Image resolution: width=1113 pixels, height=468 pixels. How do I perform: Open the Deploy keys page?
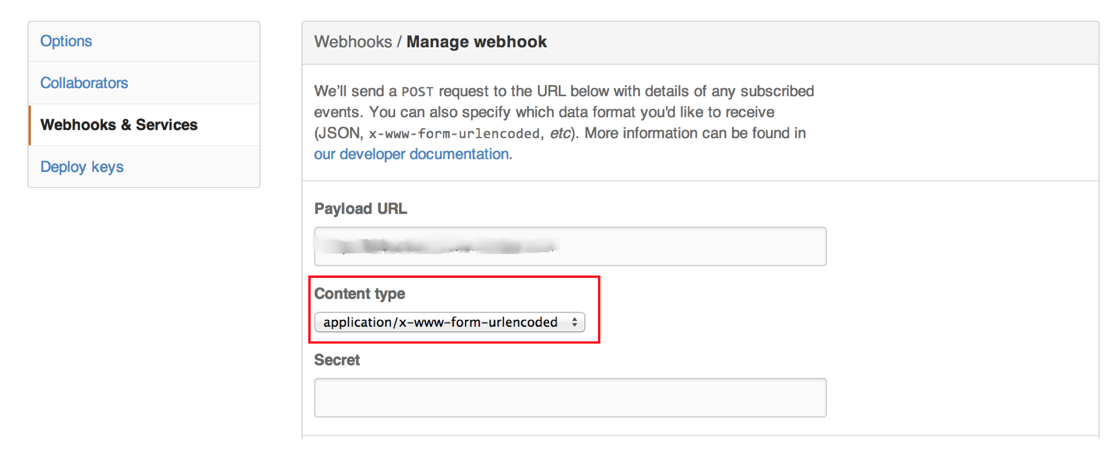(82, 167)
